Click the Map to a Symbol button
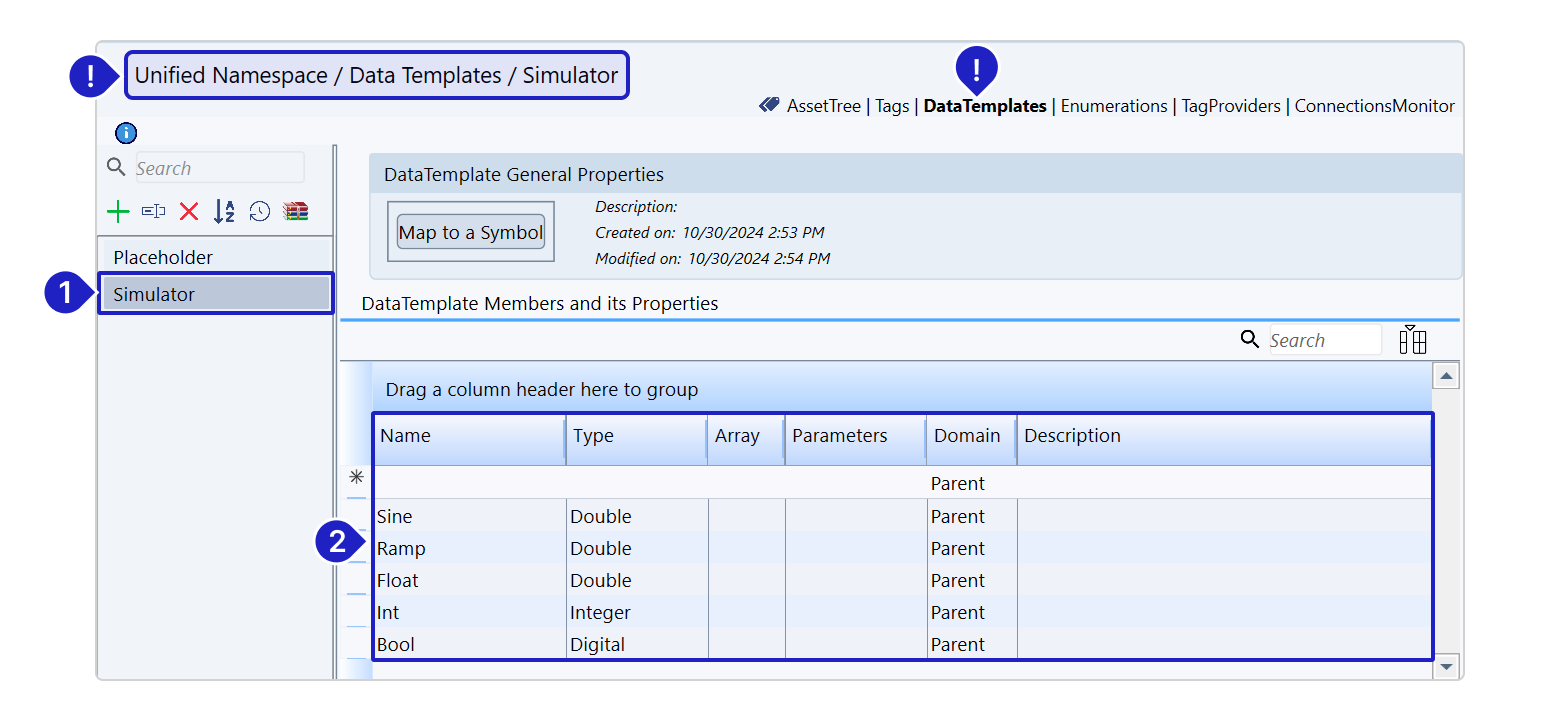 [x=470, y=233]
